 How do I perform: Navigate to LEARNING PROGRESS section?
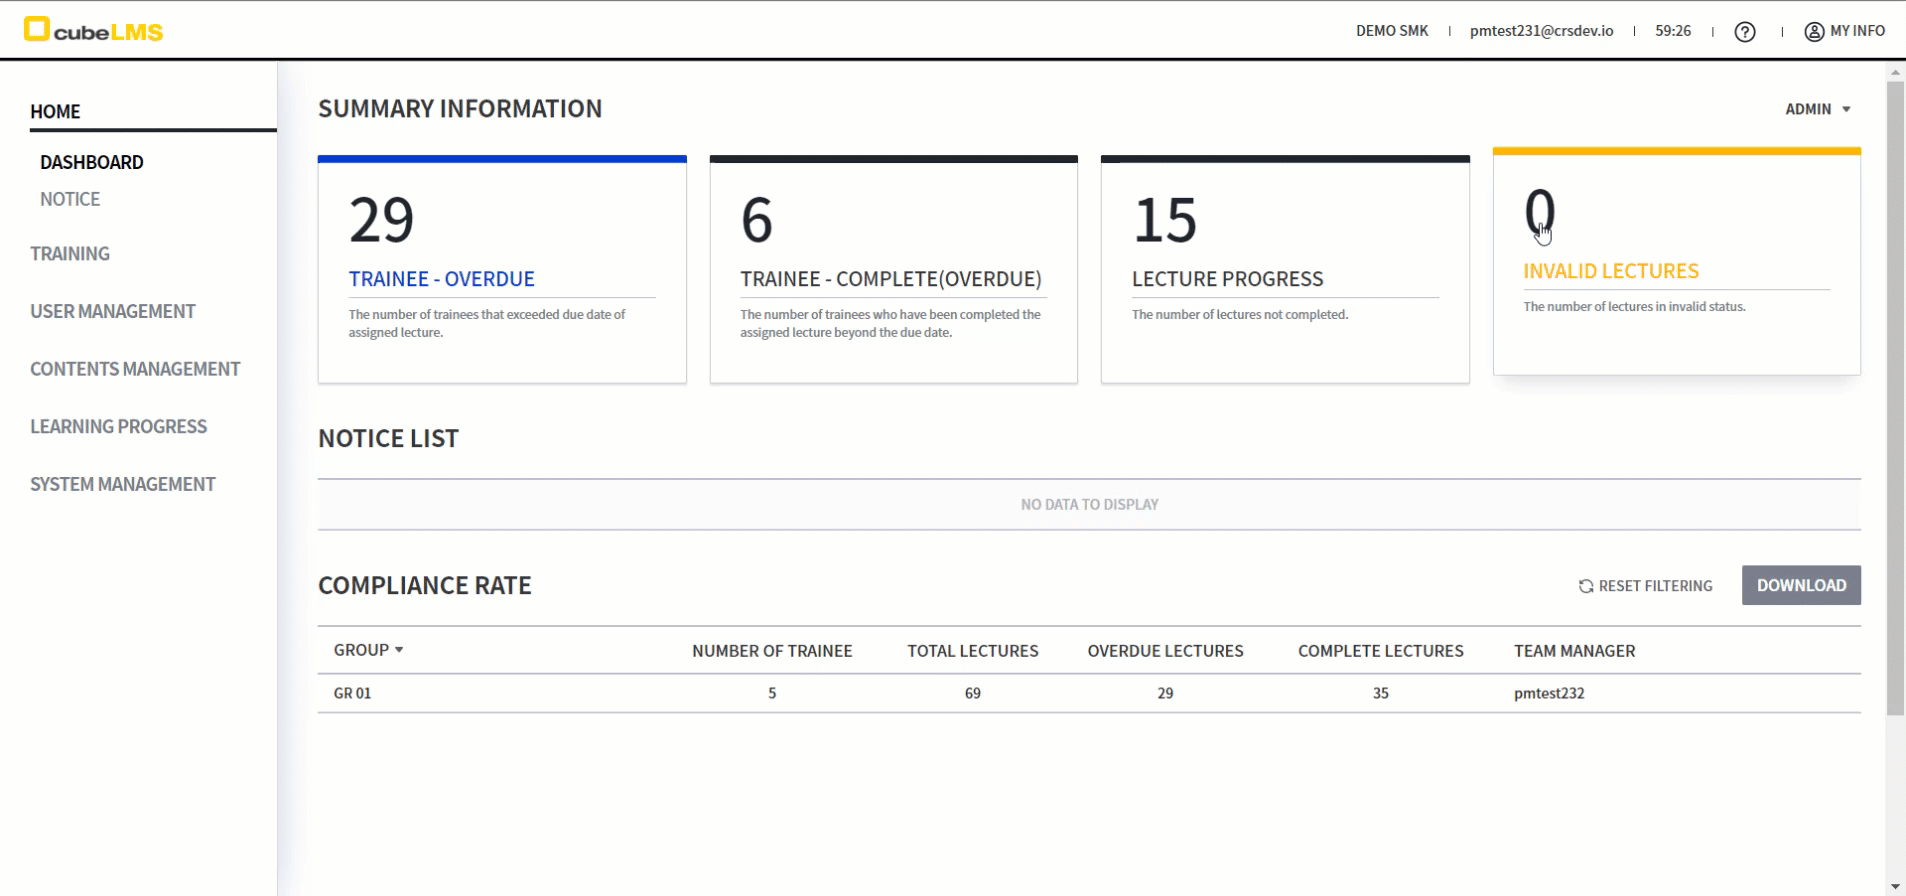pyautogui.click(x=119, y=427)
